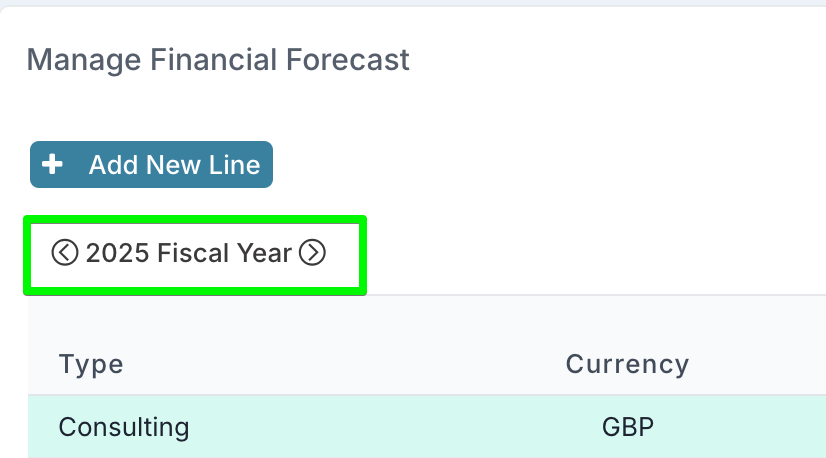Click the circled left arrow beside 2025
826x458 pixels.
point(65,252)
